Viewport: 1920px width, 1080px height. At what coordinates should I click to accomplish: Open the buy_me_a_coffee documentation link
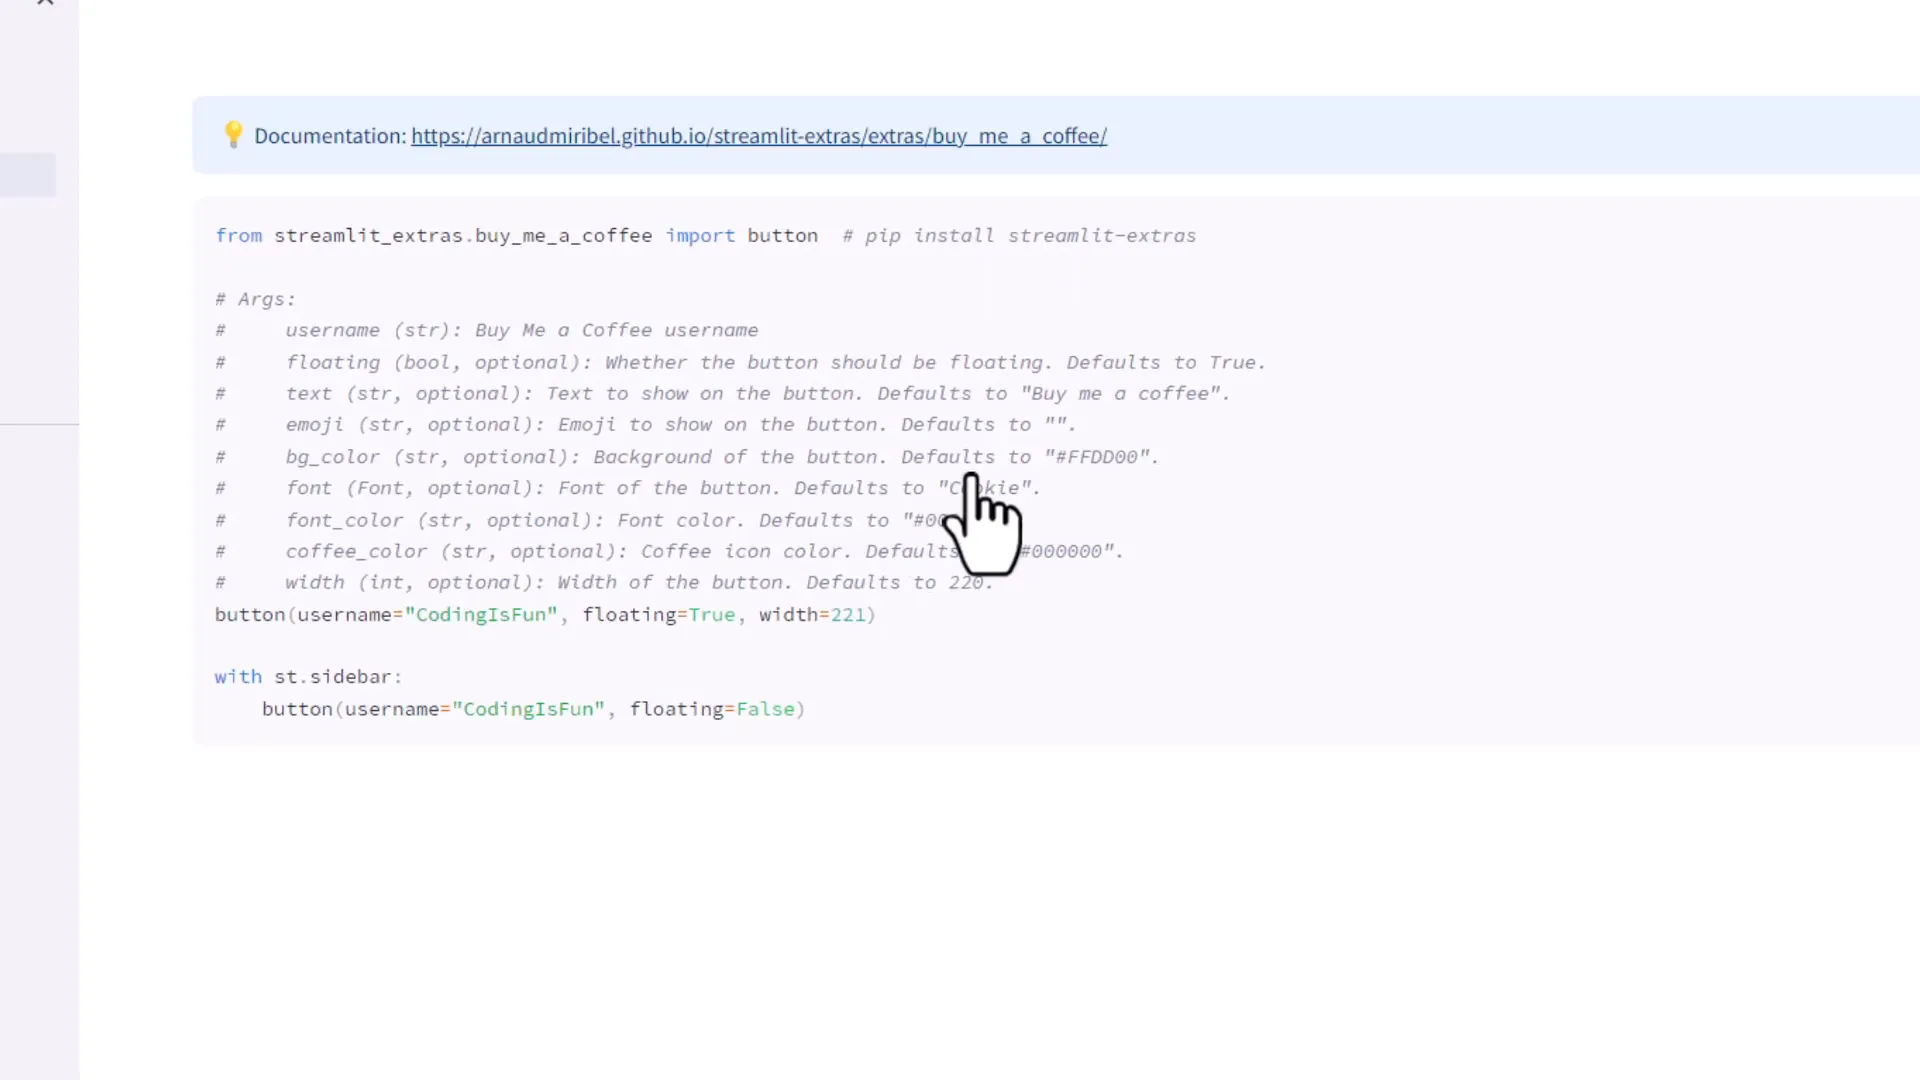pos(758,136)
